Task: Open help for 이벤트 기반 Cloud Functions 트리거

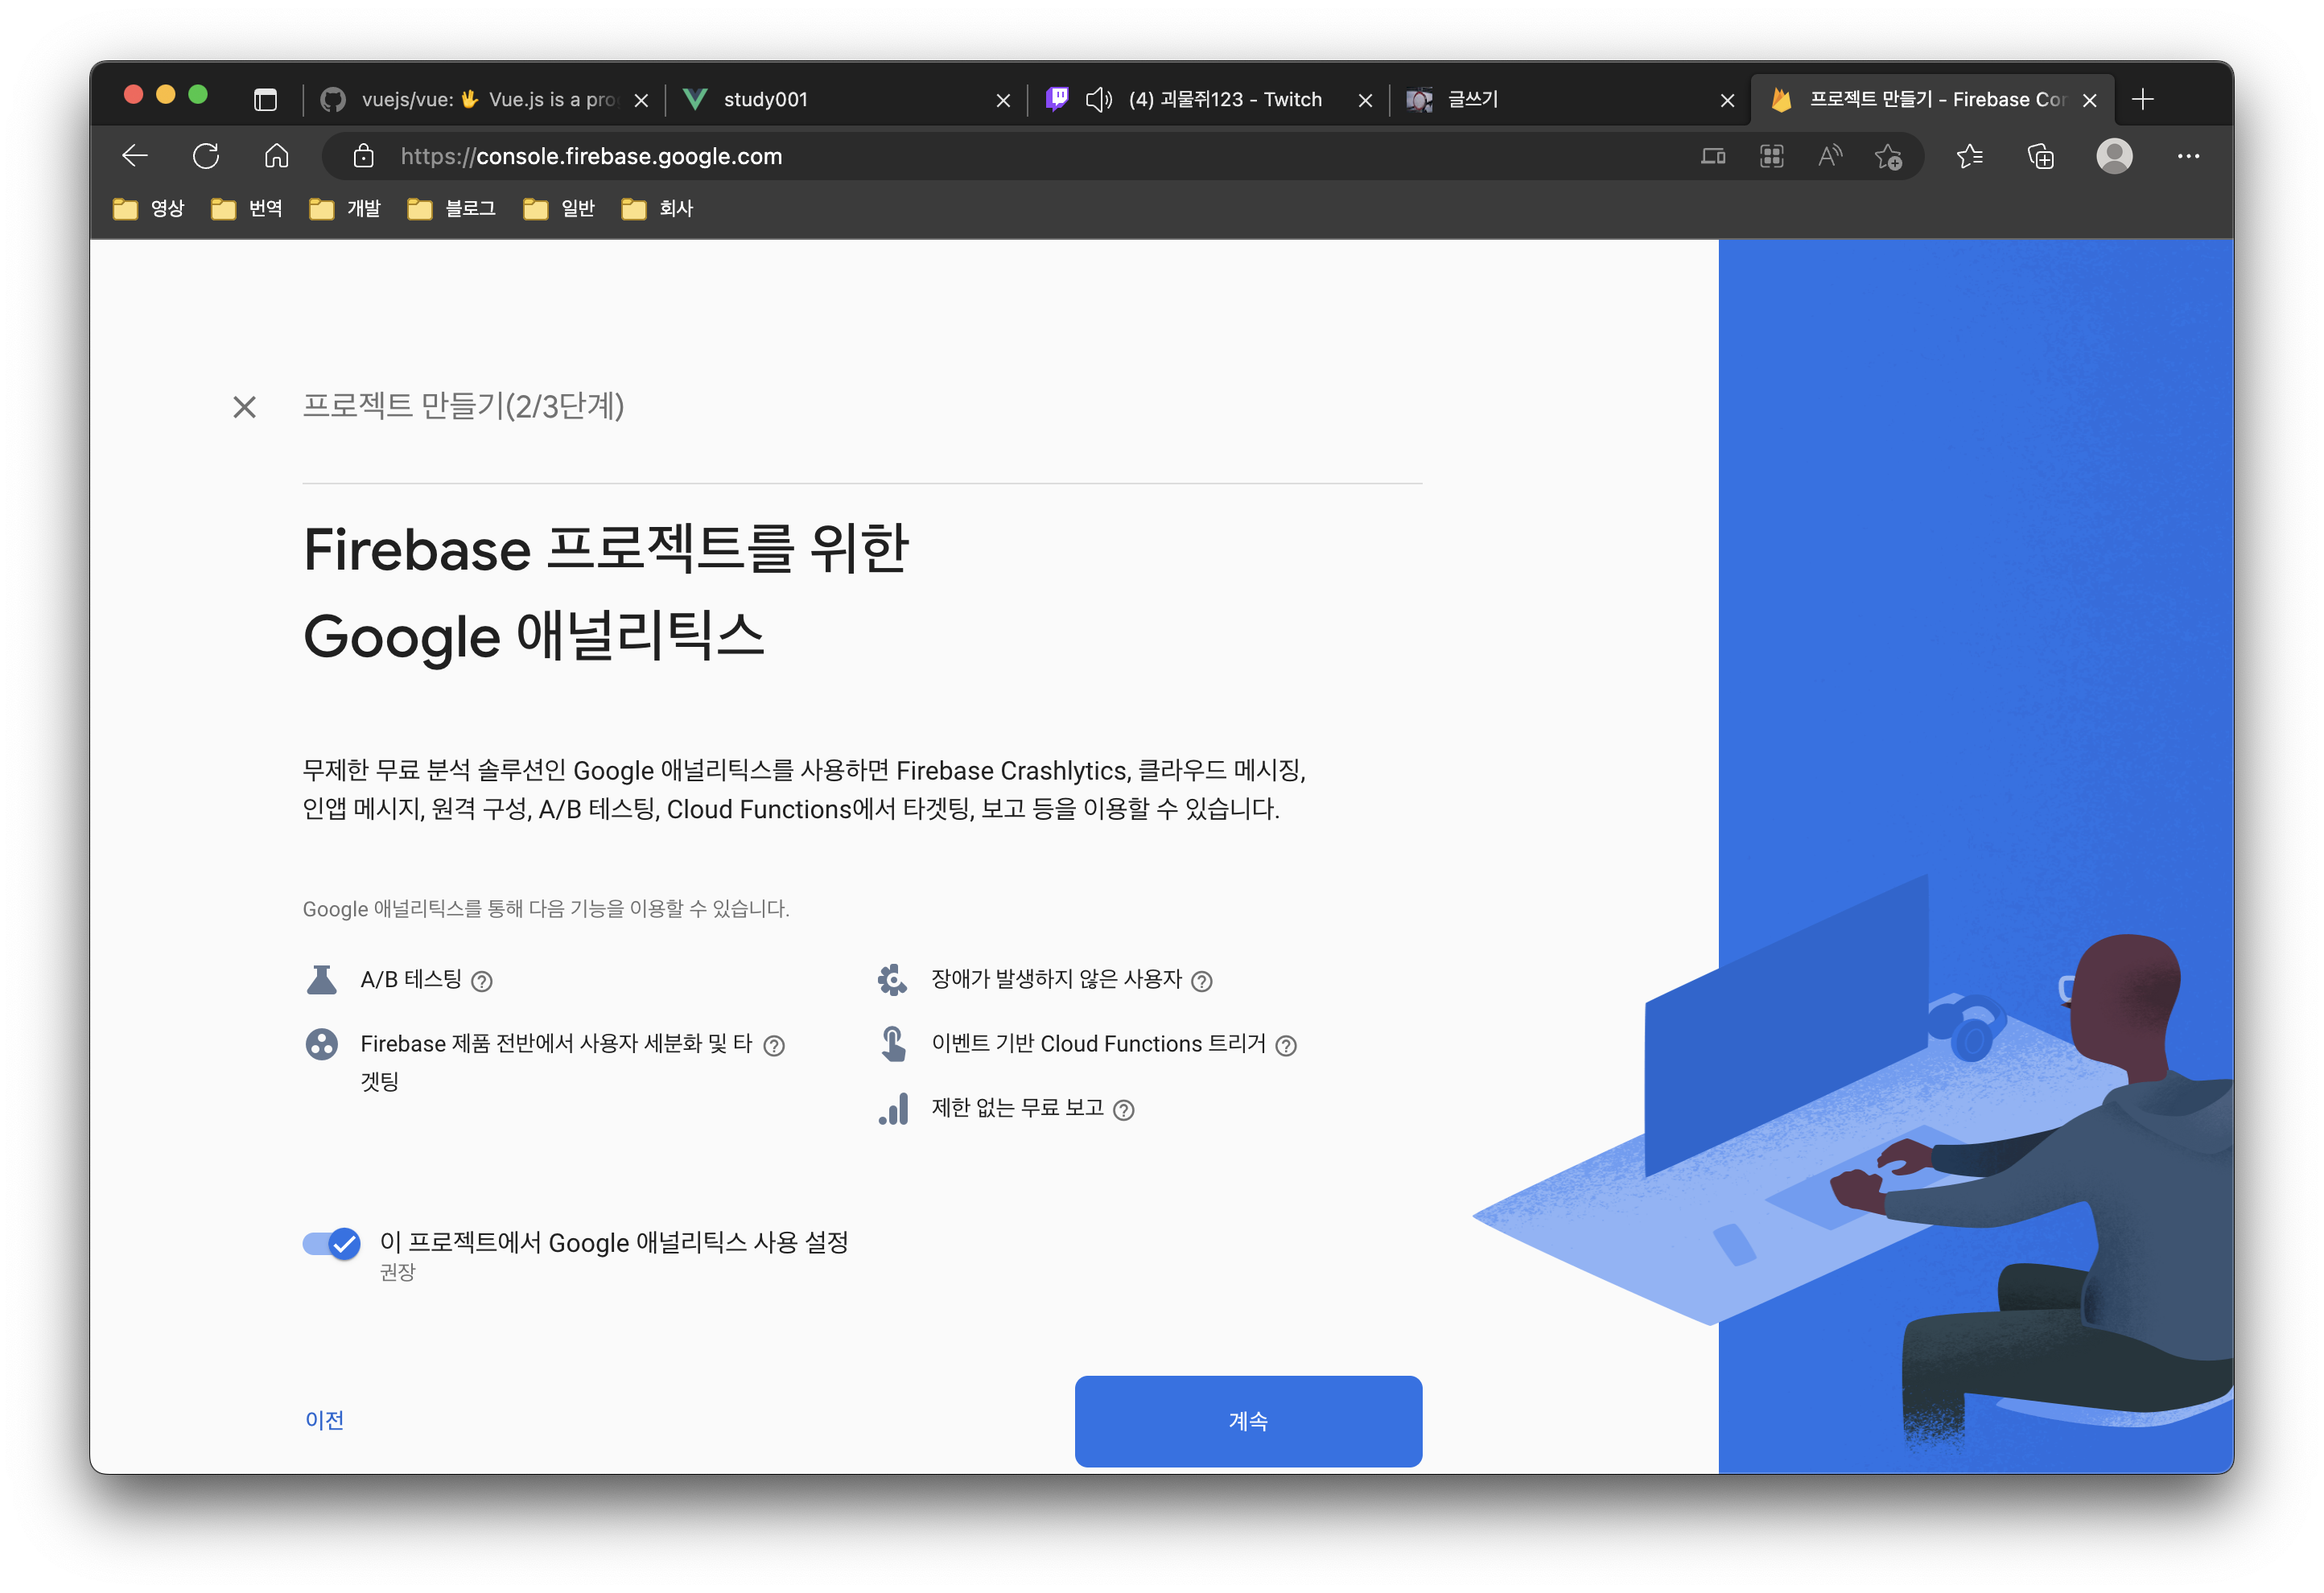Action: click(1286, 1045)
